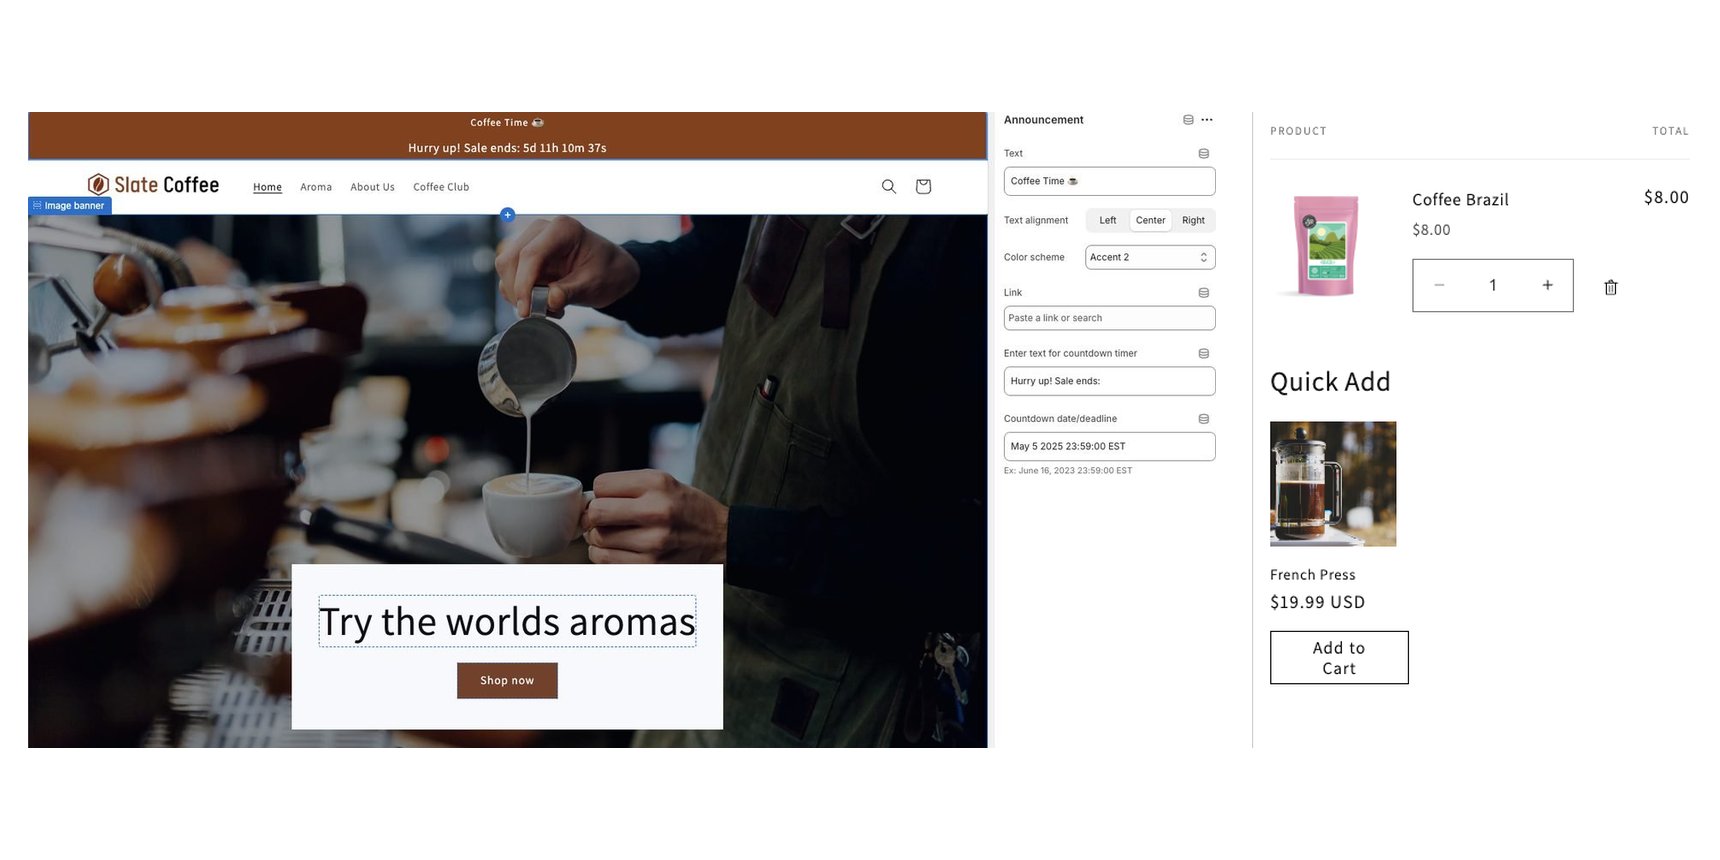This screenshot has width=1720, height=860.
Task: Go to Home in site navigation
Action: 267,187
